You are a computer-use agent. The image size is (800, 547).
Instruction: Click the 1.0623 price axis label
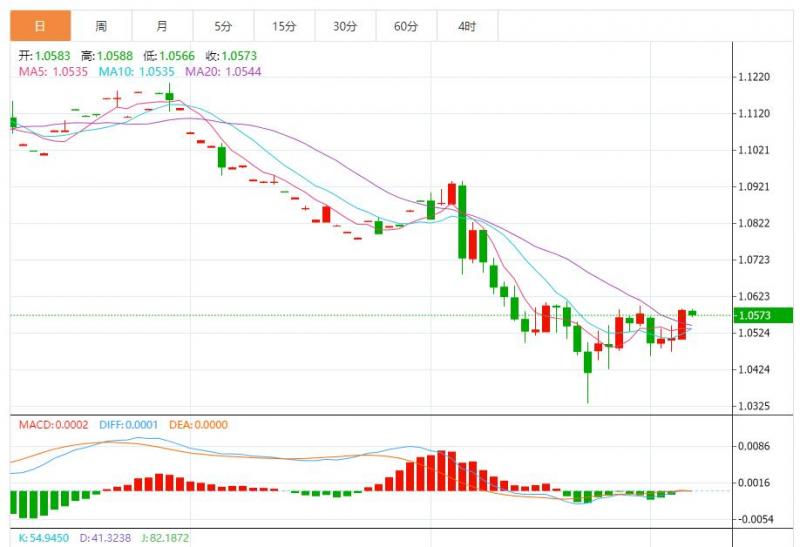click(755, 296)
